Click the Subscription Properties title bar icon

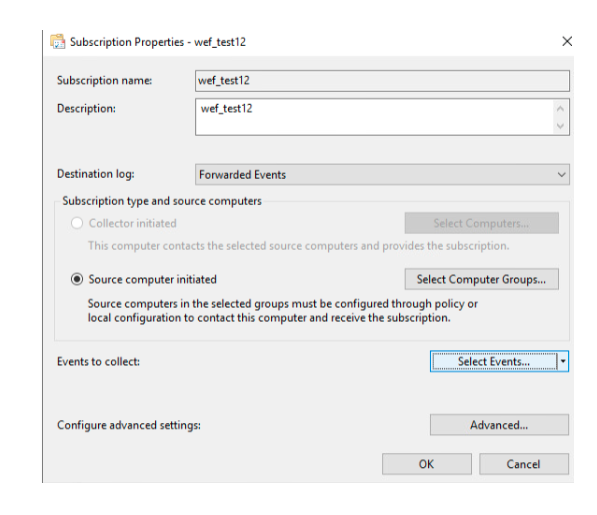(57, 41)
